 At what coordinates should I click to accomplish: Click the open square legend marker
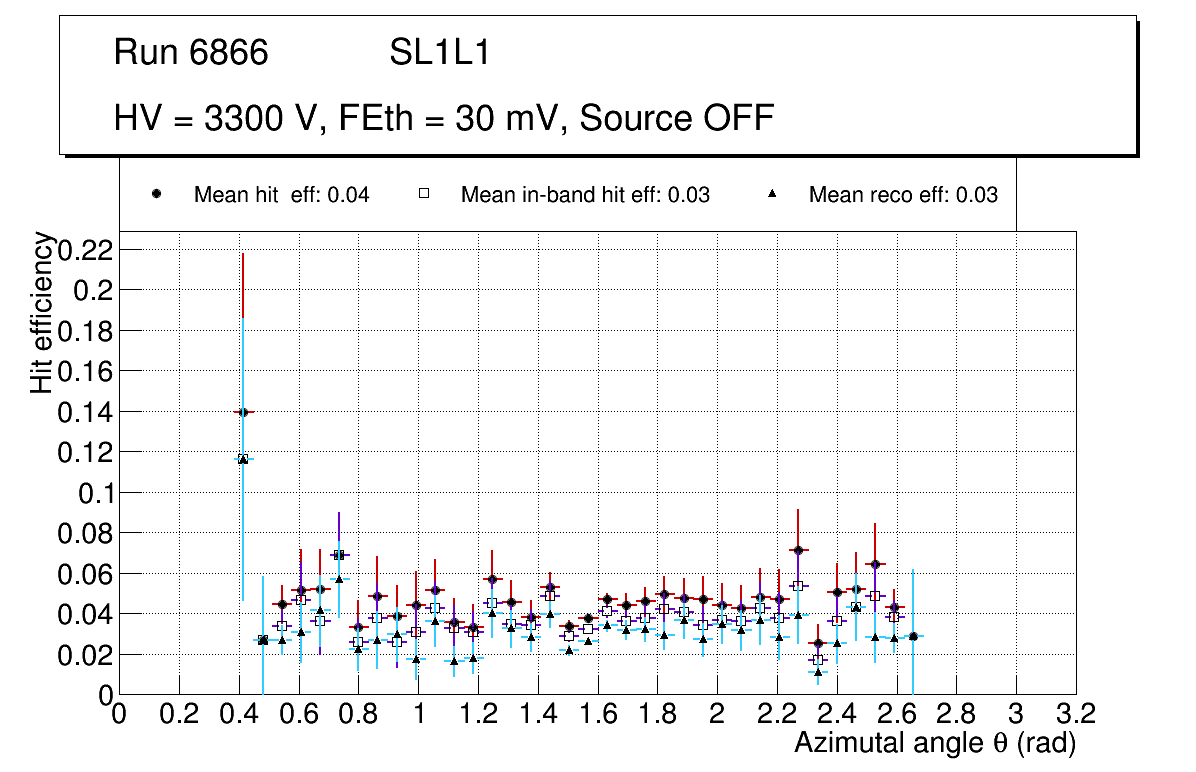tap(423, 195)
